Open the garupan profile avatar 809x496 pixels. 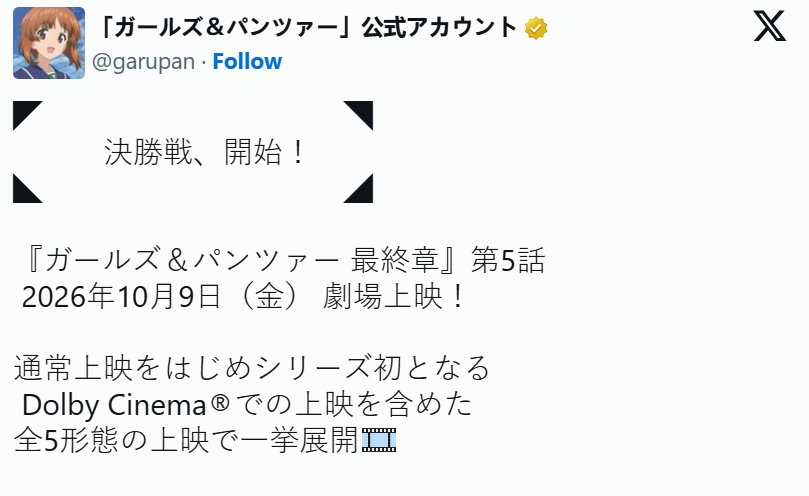pos(49,43)
